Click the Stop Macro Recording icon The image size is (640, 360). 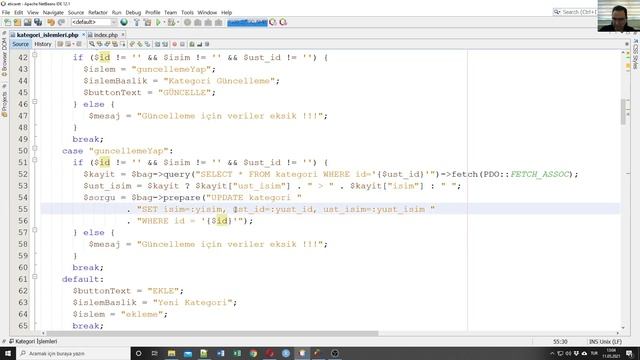pos(182,44)
